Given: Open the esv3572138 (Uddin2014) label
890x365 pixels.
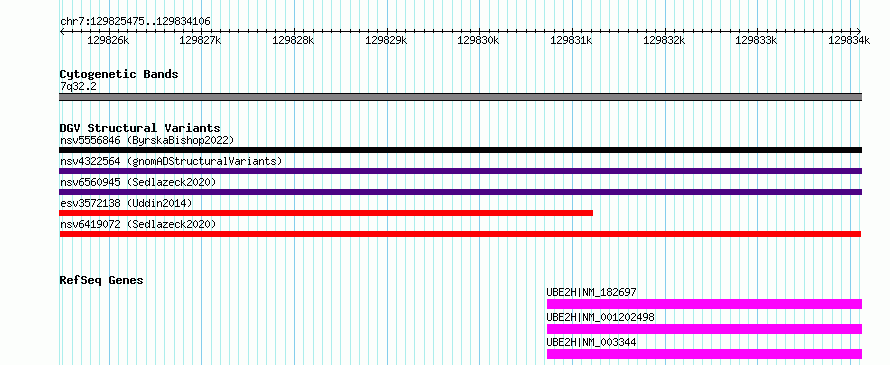Looking at the screenshot, I should [x=126, y=203].
